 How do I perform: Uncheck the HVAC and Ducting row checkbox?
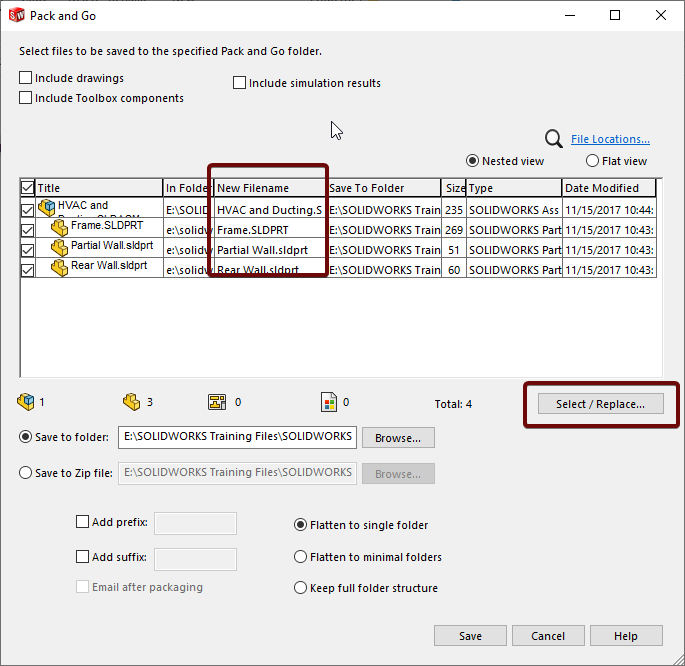tap(27, 210)
